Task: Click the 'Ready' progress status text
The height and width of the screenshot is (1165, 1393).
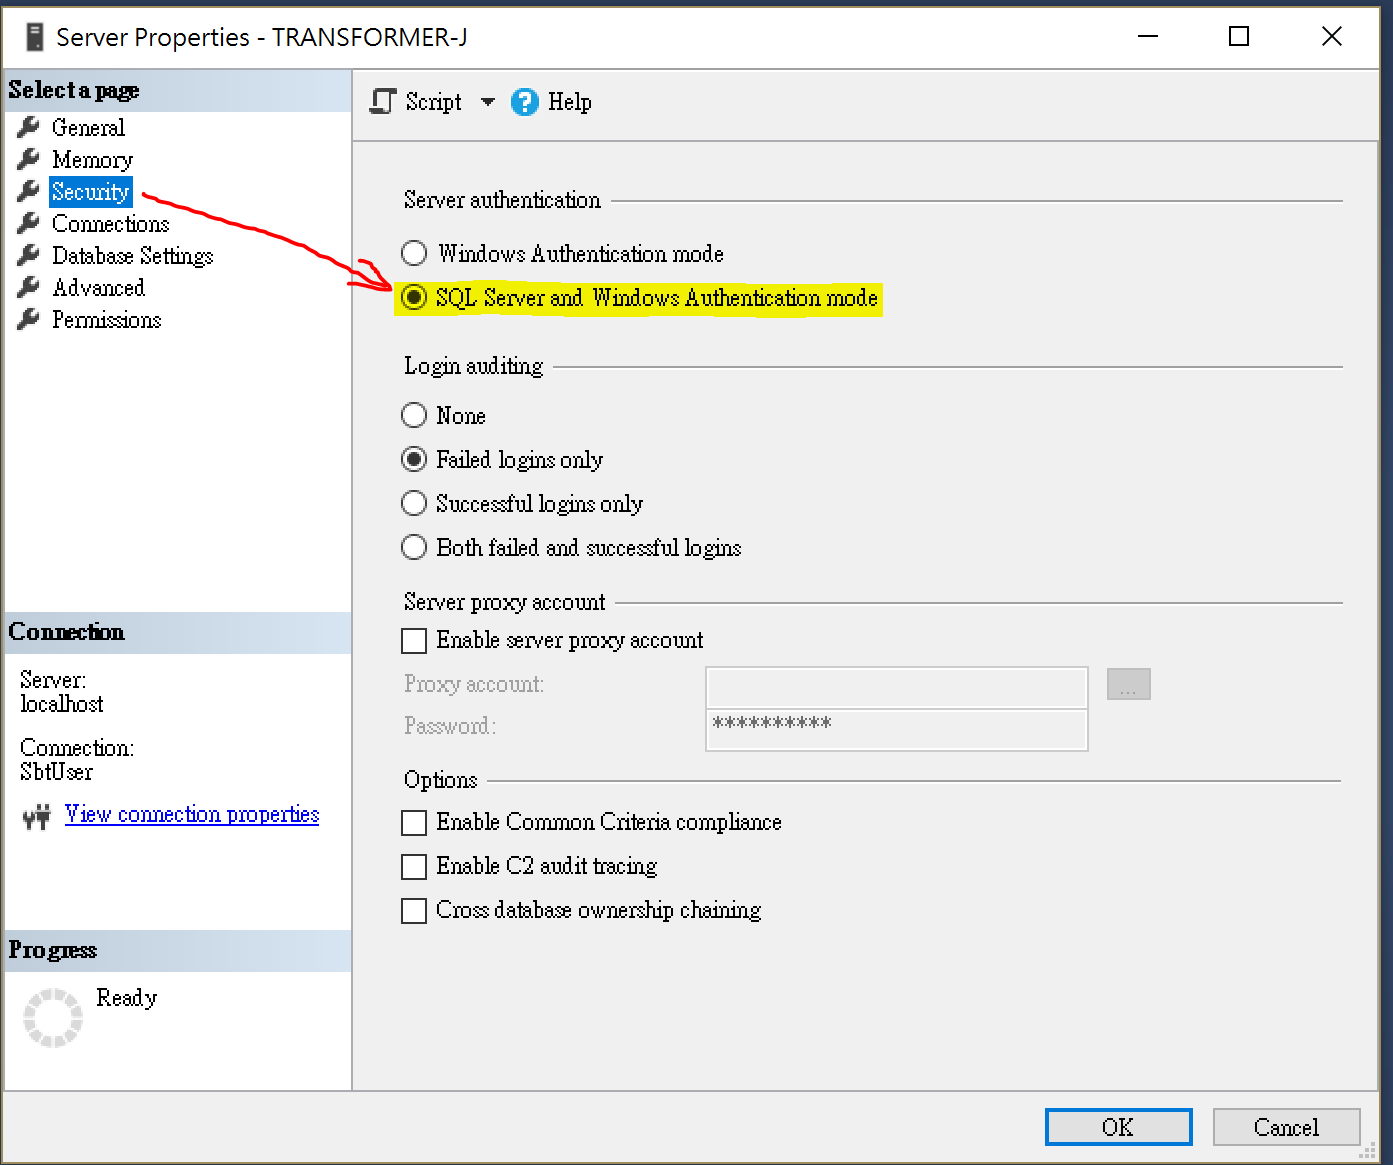Action: [127, 998]
